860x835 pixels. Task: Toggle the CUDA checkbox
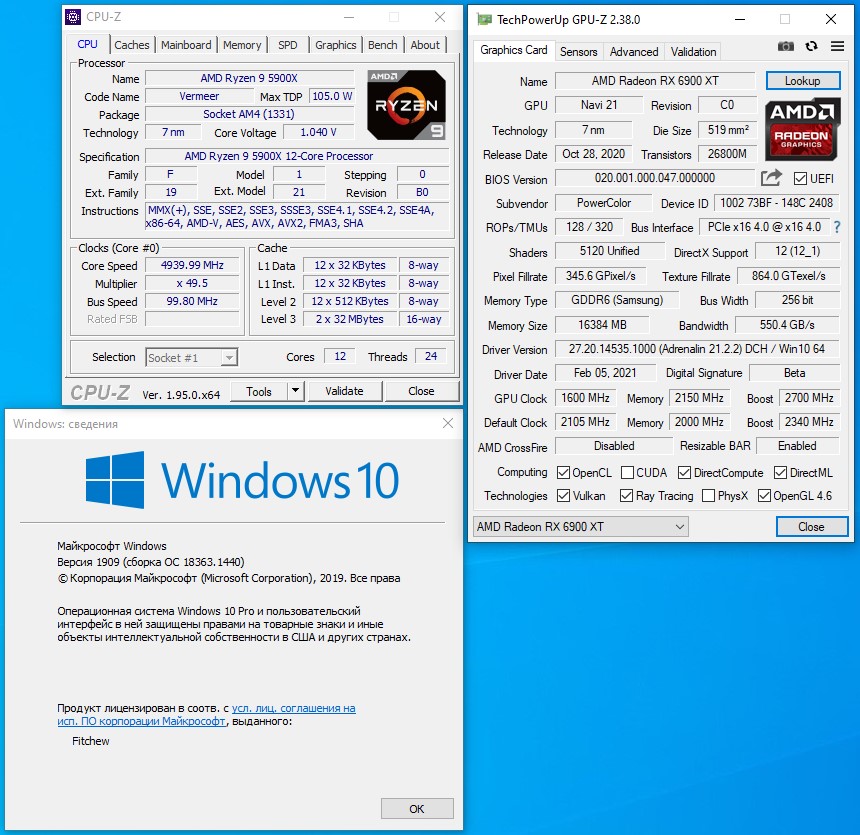click(627, 472)
